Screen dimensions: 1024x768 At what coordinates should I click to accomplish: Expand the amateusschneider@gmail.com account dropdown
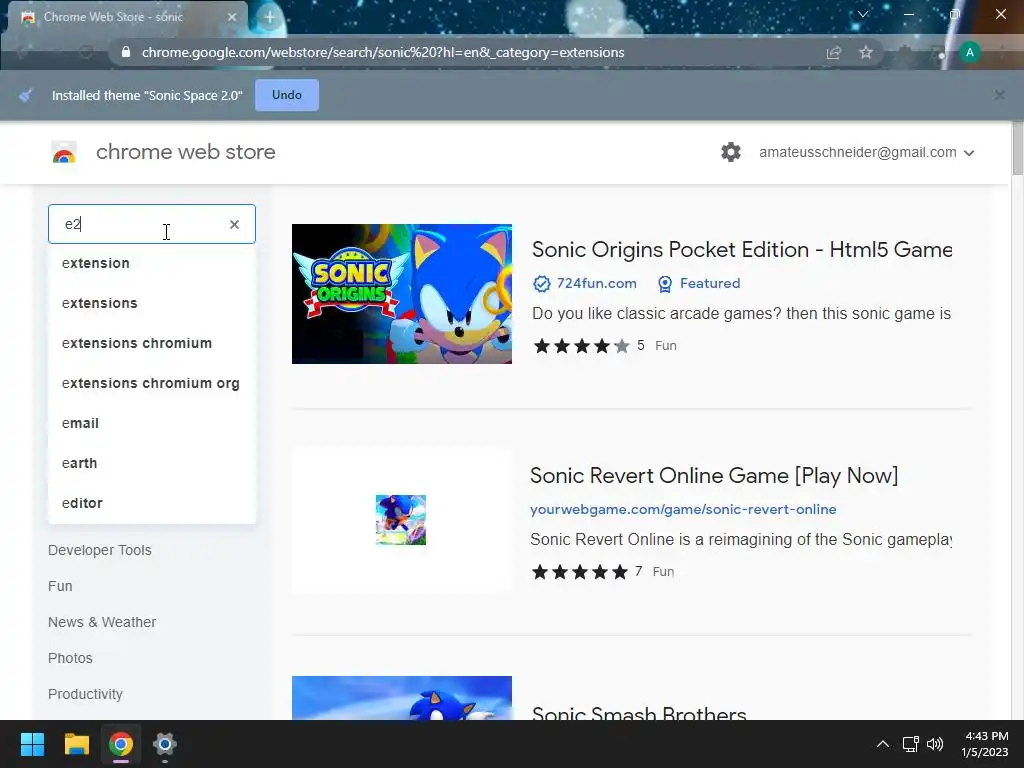867,152
